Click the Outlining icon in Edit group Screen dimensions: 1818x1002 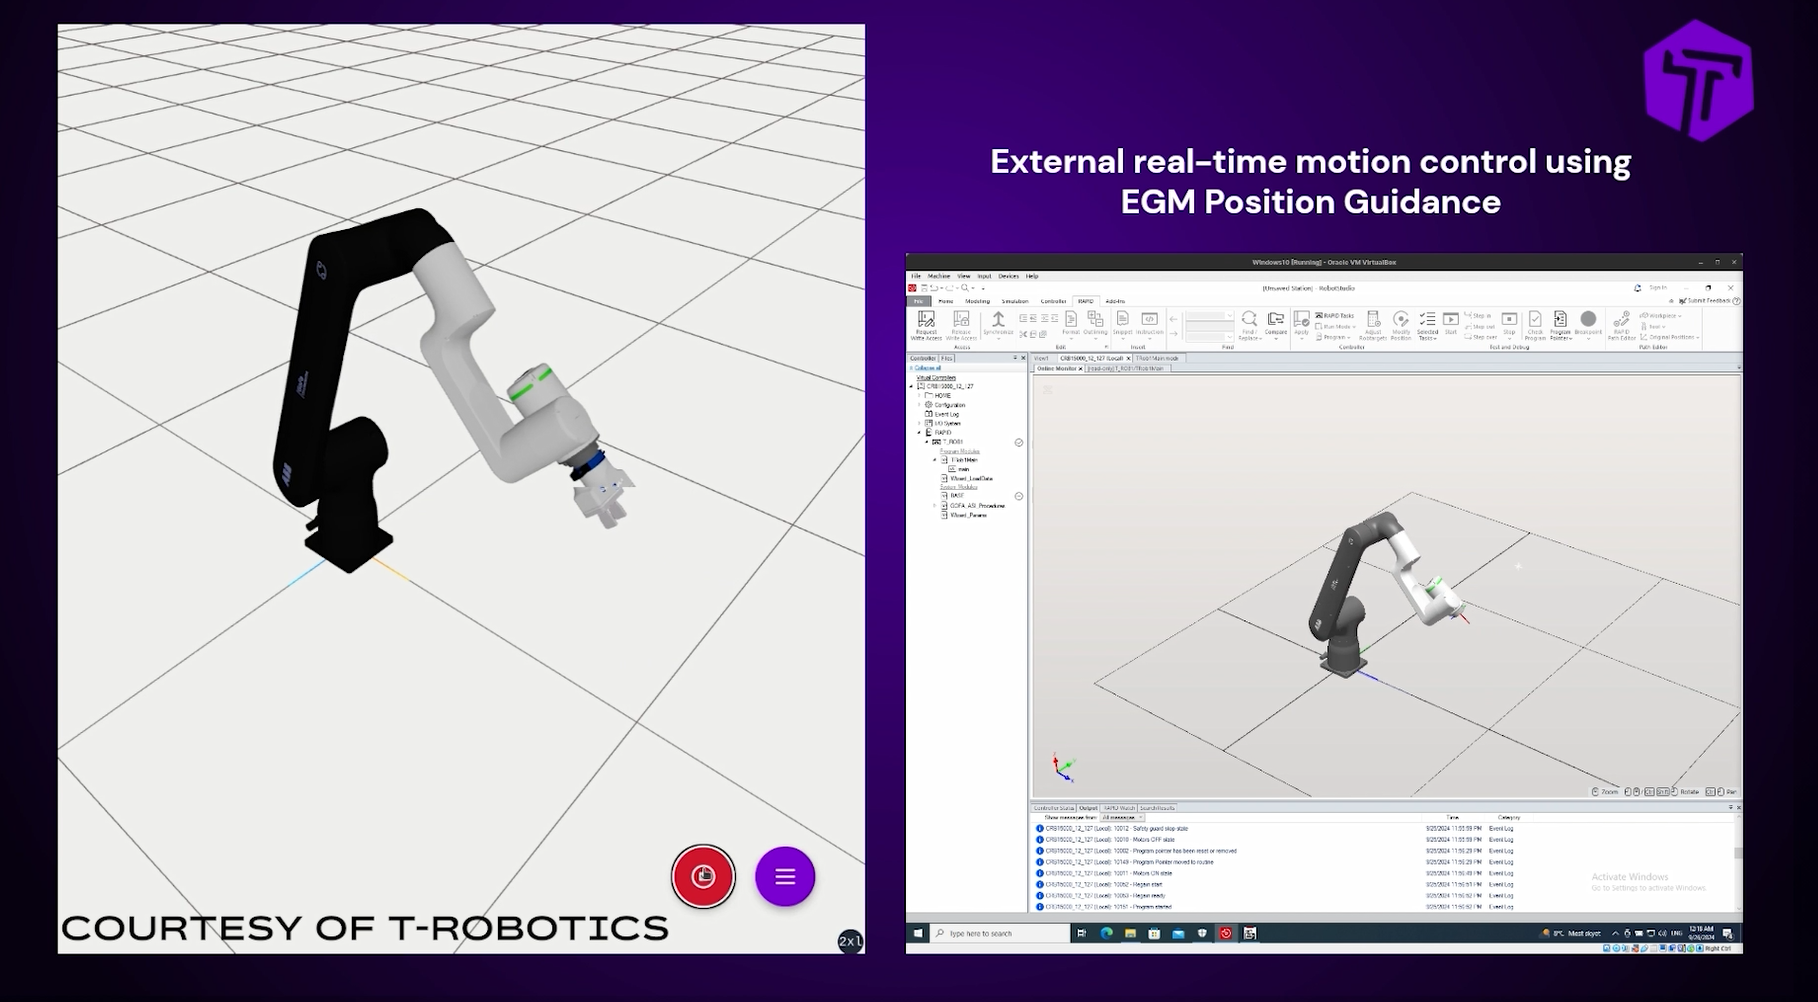coord(1096,325)
